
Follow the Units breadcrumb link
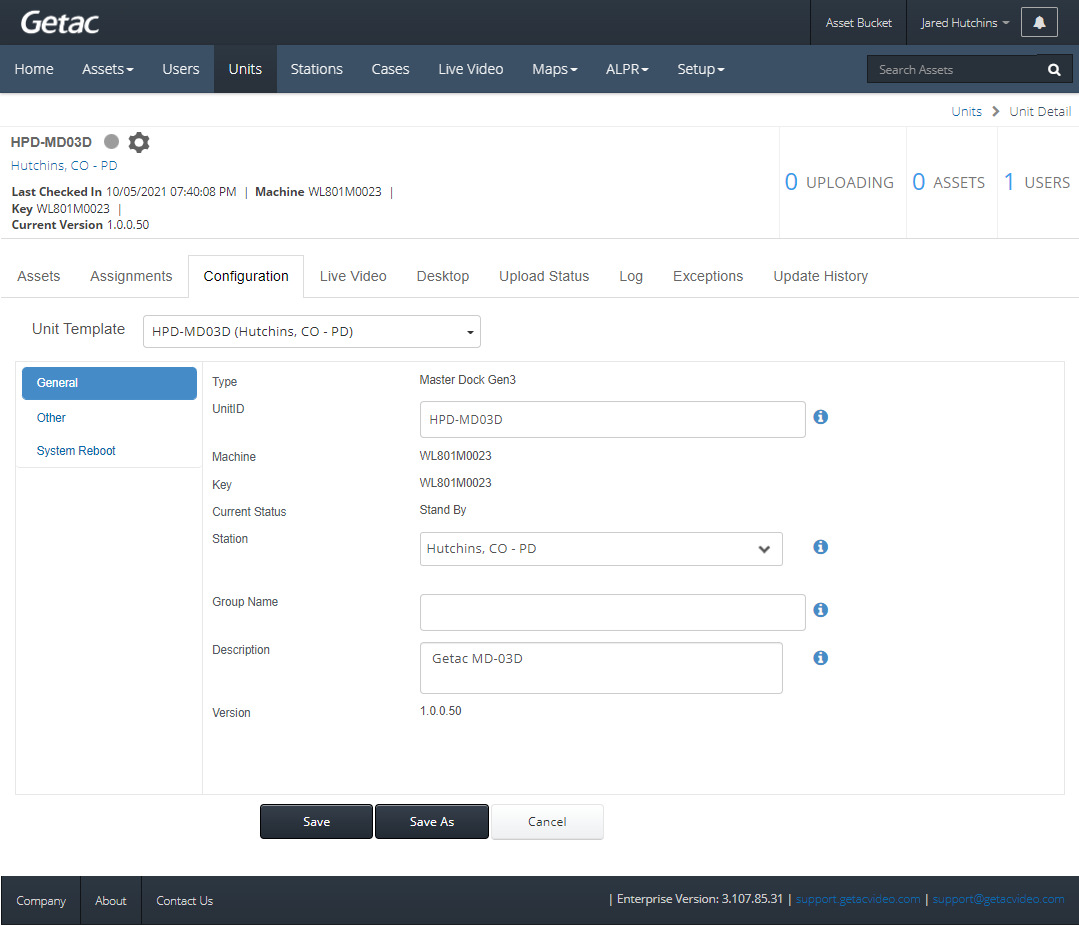click(966, 111)
